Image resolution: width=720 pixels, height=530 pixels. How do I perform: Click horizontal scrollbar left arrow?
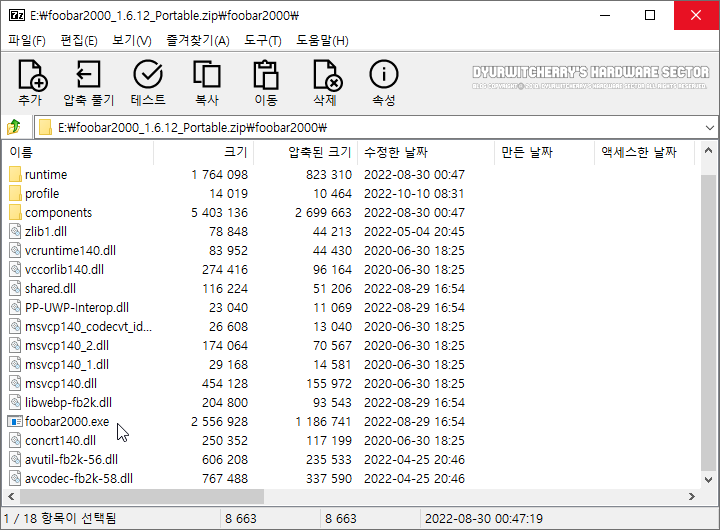point(11,496)
